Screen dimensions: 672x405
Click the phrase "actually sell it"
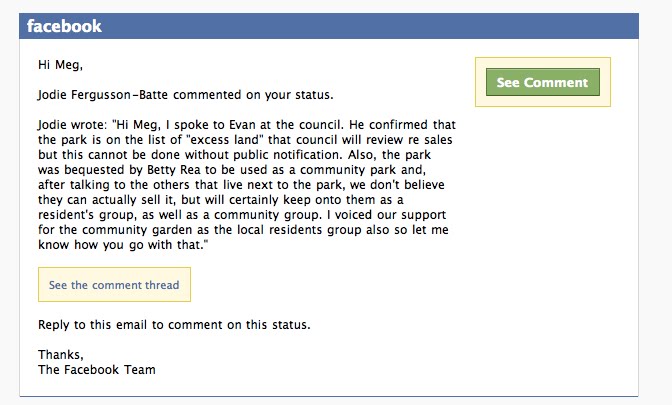point(123,200)
